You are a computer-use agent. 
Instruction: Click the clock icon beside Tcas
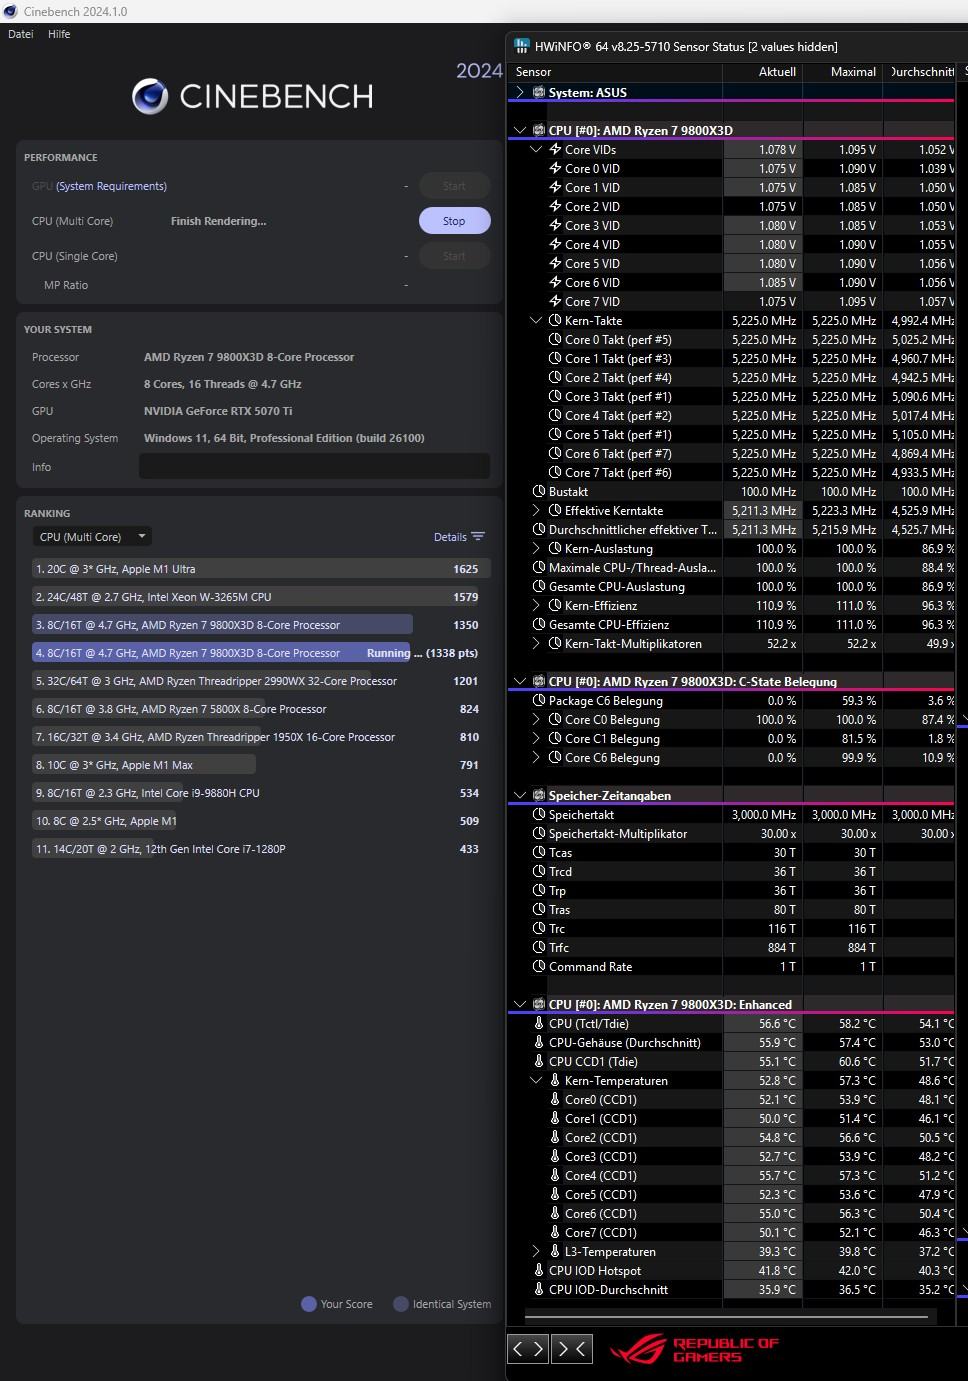coord(539,852)
